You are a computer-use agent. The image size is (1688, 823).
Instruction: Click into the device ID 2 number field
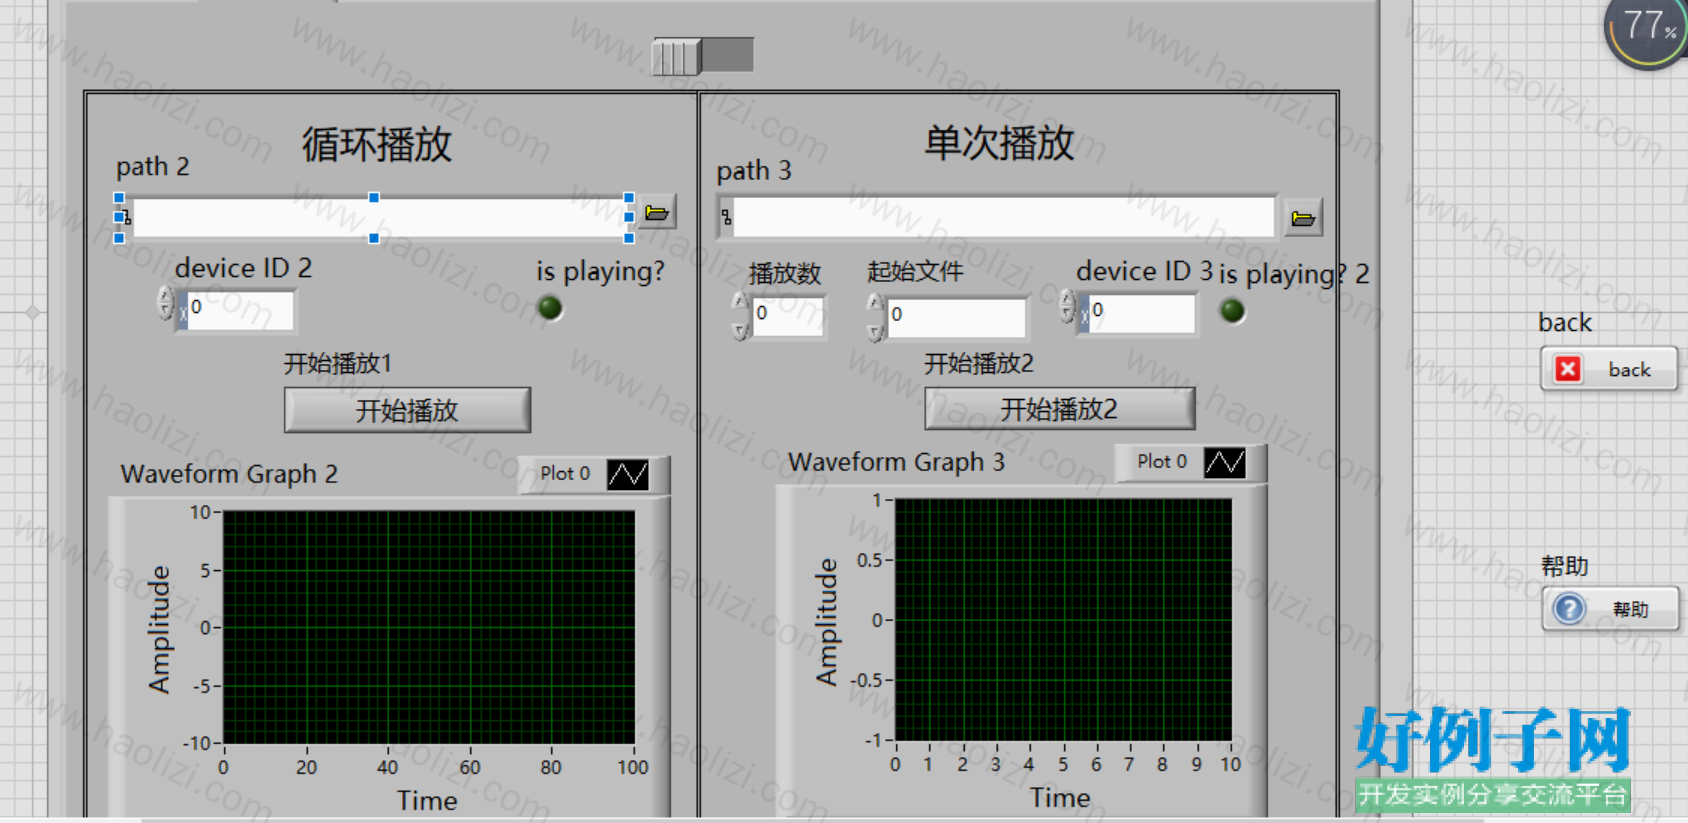tap(240, 311)
